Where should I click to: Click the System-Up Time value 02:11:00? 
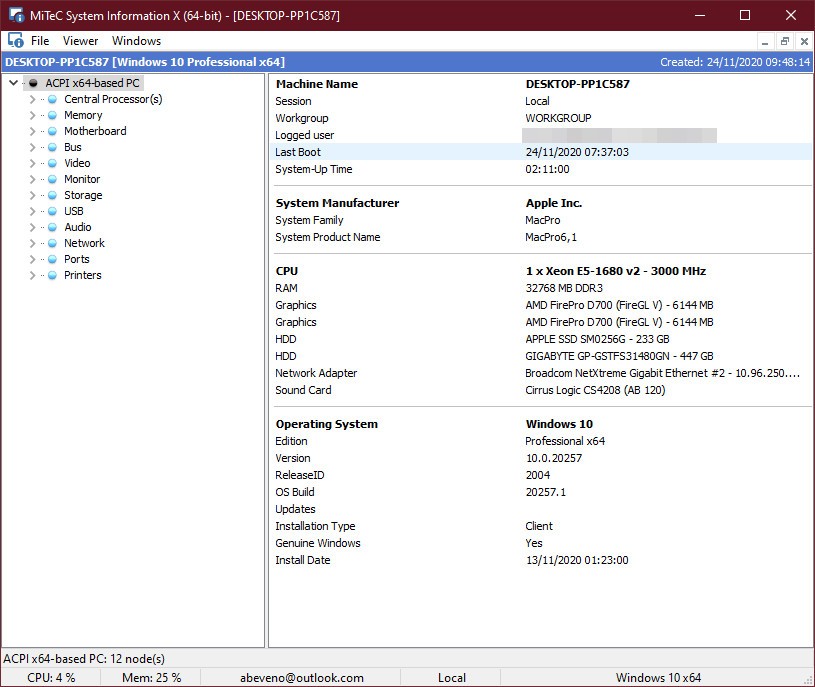[547, 169]
